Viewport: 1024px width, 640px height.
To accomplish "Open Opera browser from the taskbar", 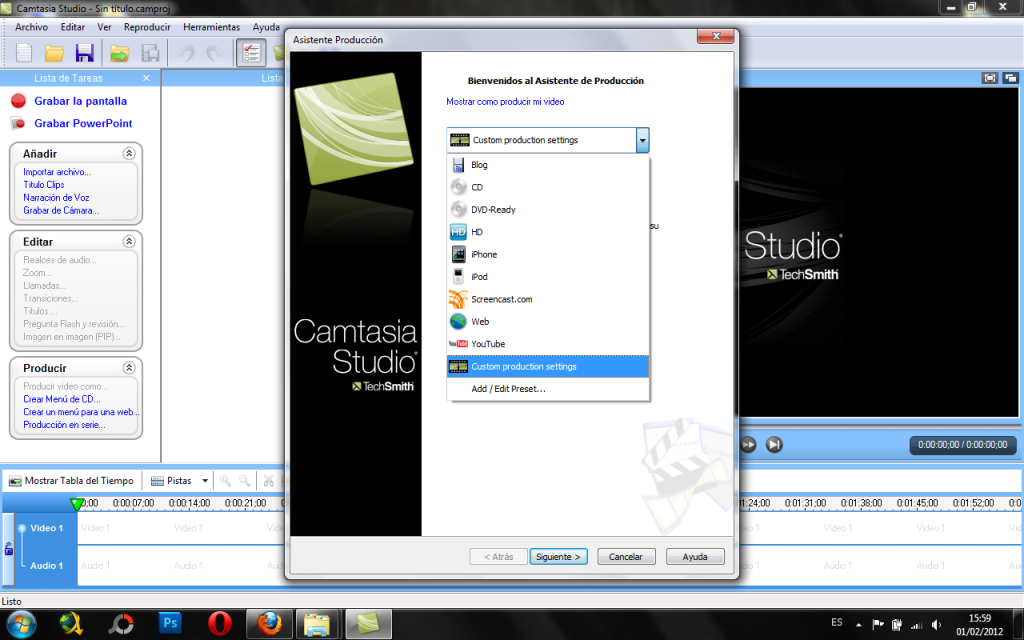I will pyautogui.click(x=219, y=624).
